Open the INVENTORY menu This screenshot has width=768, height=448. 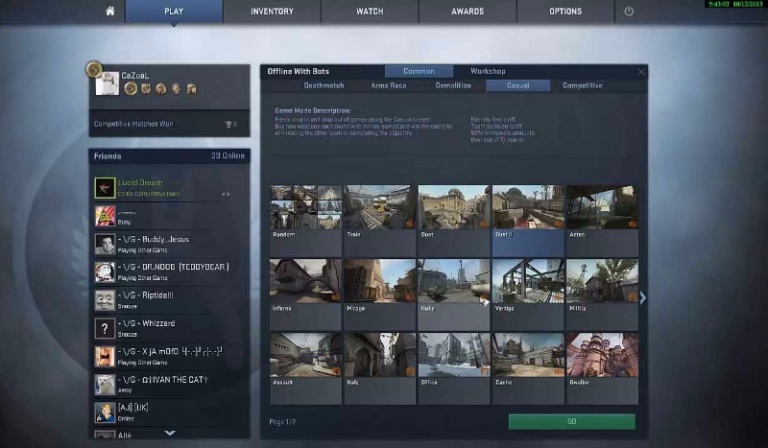(272, 11)
